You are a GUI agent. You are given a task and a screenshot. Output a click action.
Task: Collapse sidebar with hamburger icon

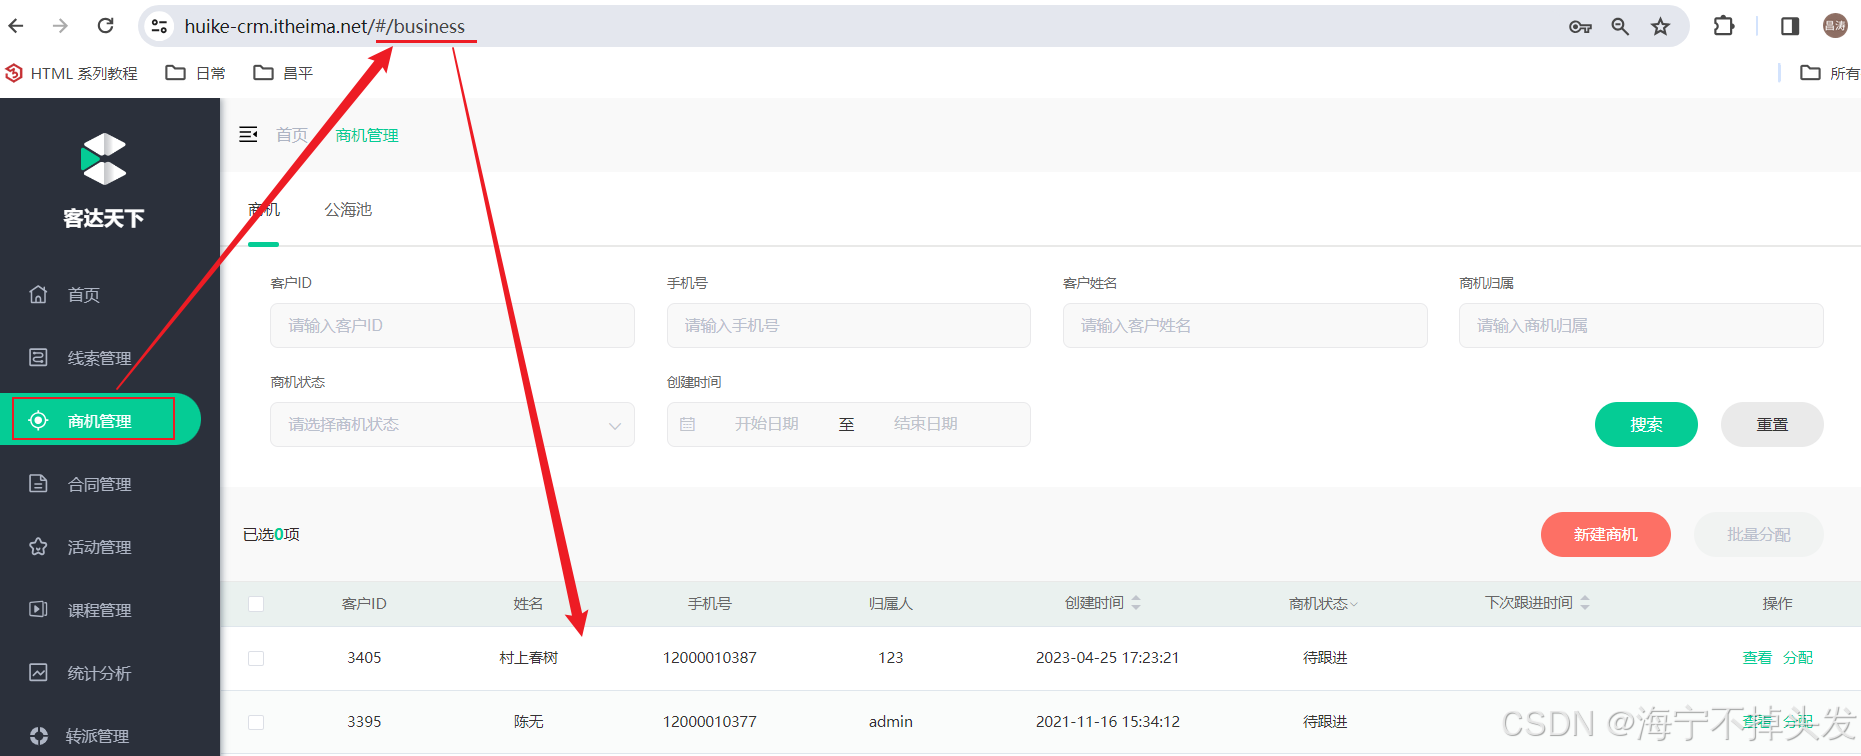(x=248, y=134)
